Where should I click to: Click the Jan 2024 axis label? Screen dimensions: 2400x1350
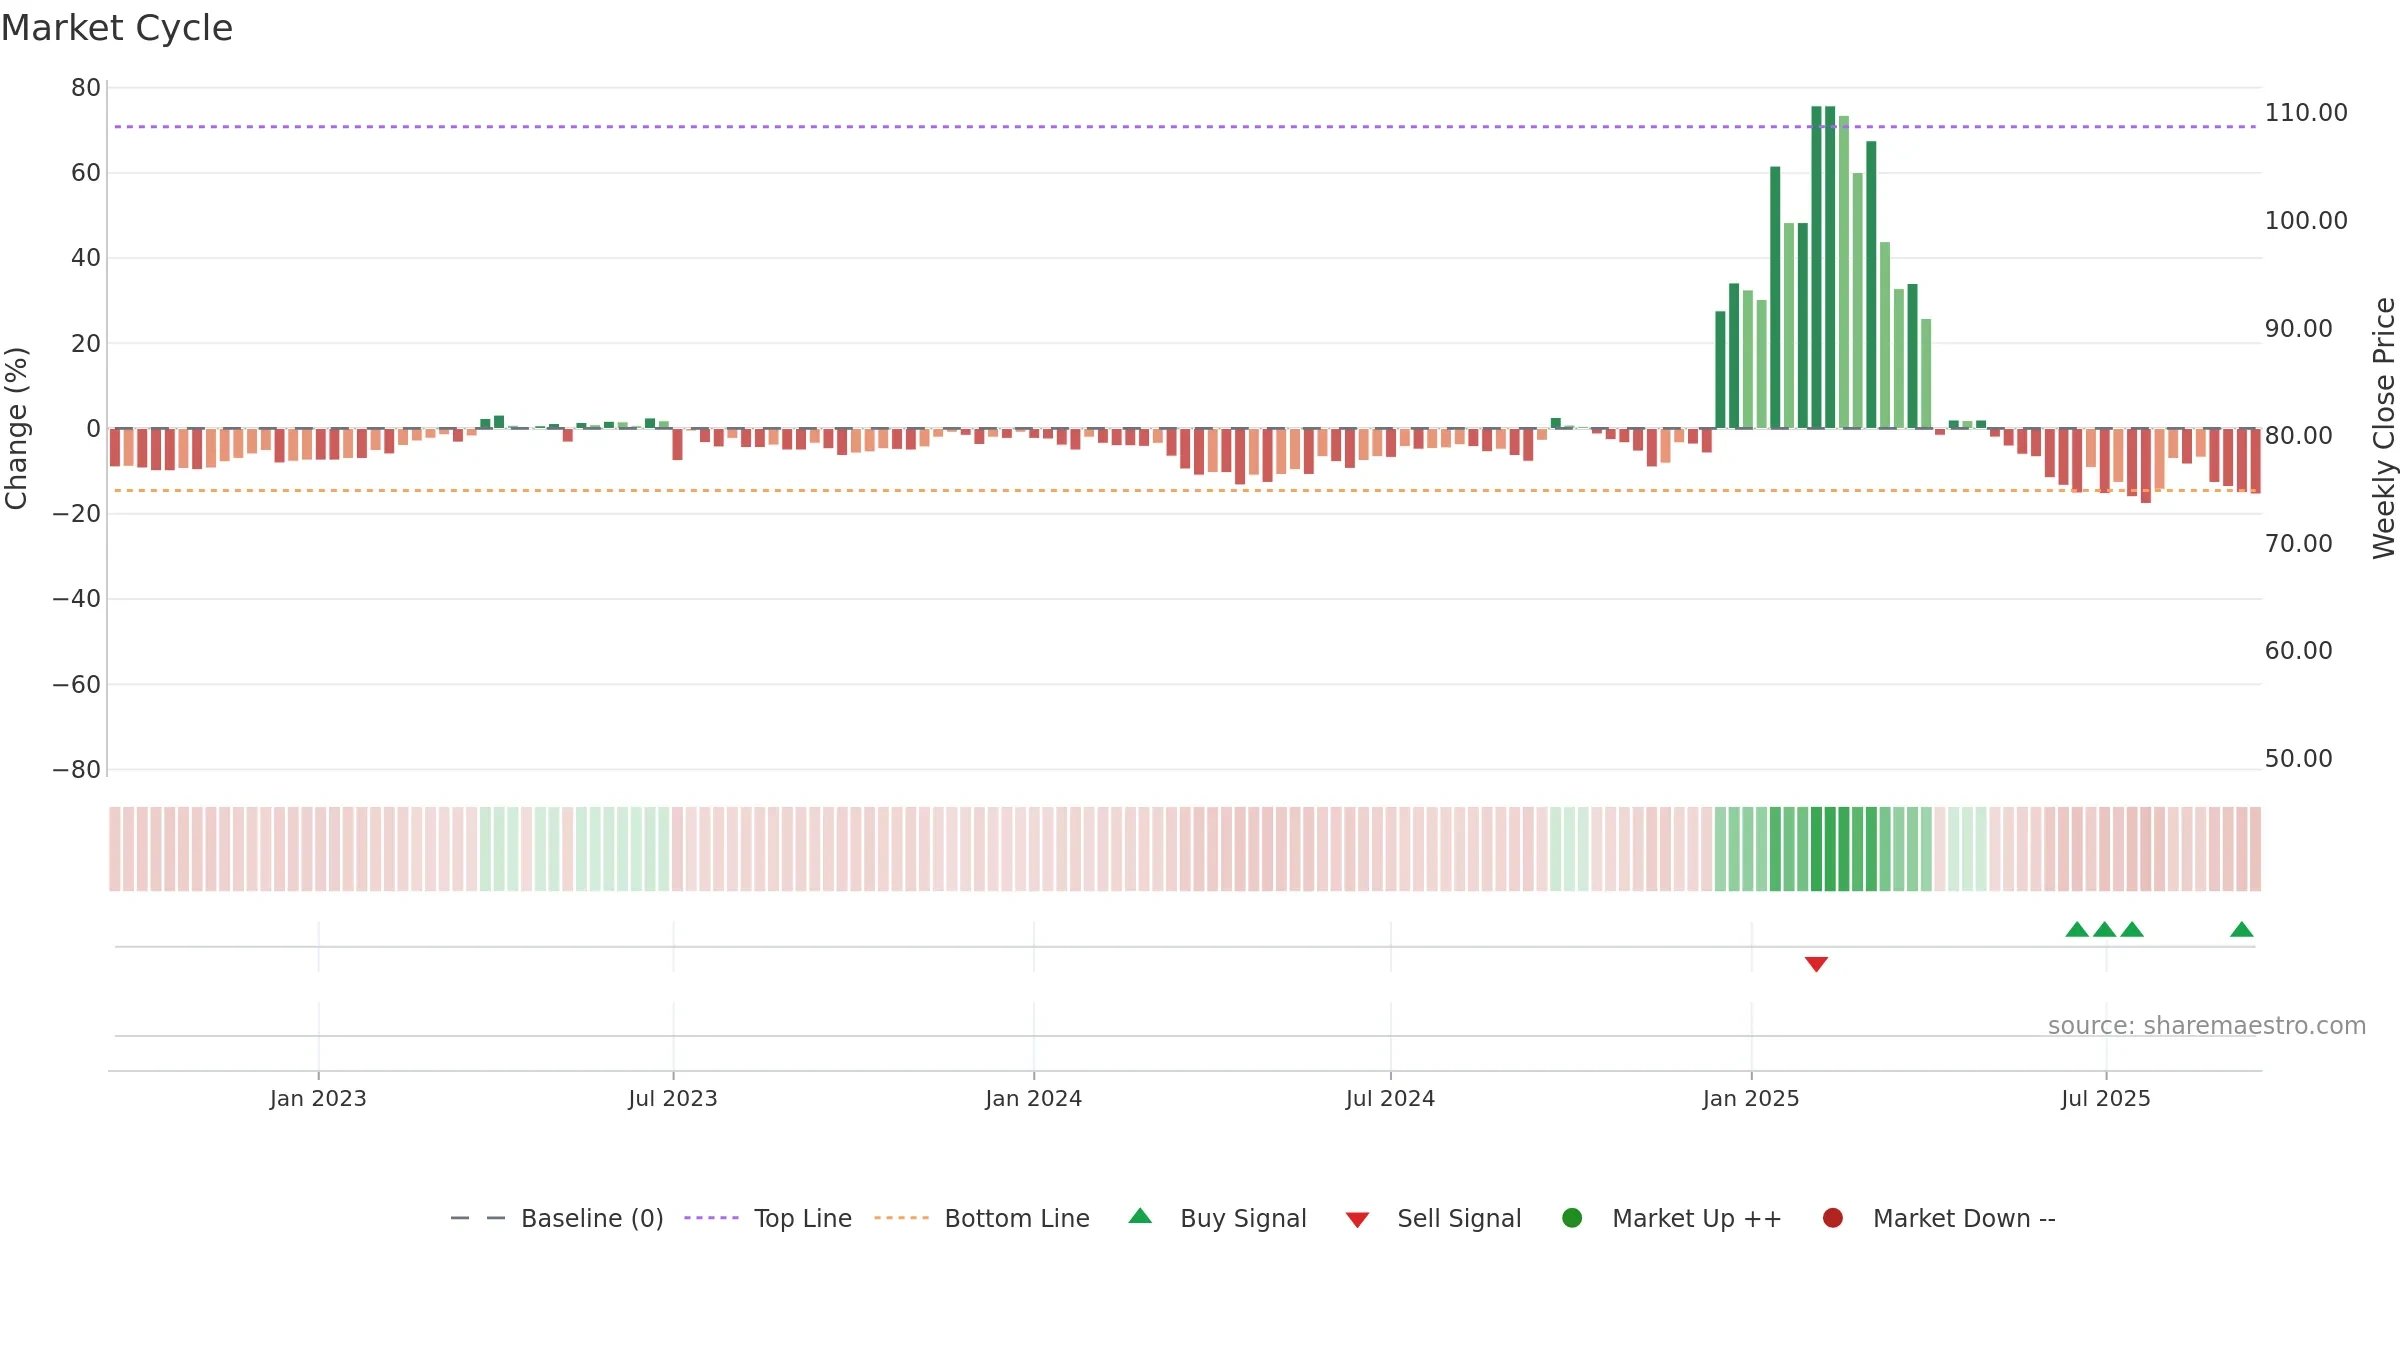tap(1033, 1098)
